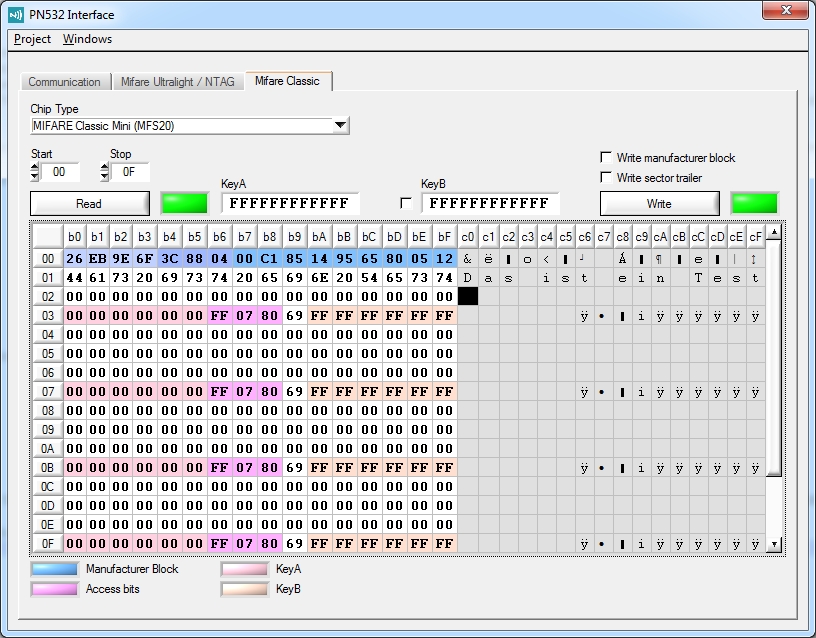Open the Project menu
The height and width of the screenshot is (638, 816).
32,39
